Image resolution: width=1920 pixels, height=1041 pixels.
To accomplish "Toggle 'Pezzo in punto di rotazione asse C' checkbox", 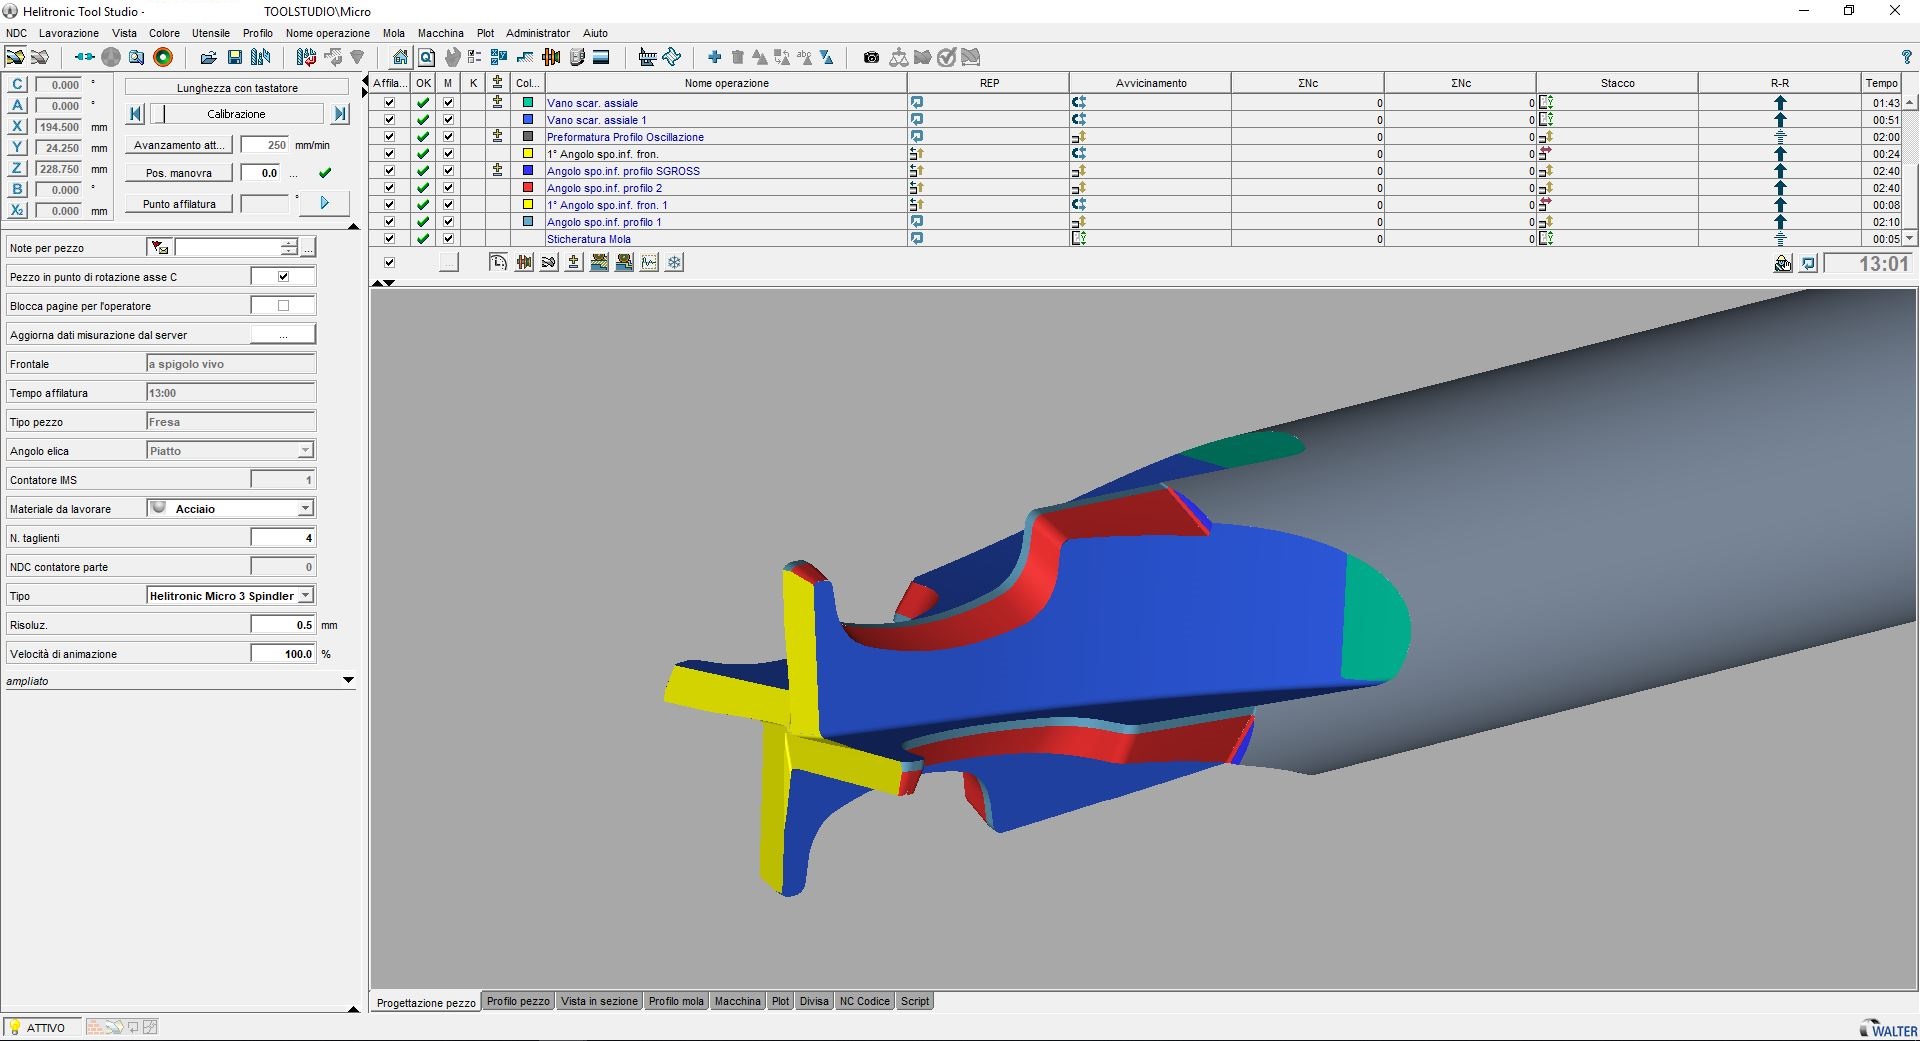I will 283,277.
